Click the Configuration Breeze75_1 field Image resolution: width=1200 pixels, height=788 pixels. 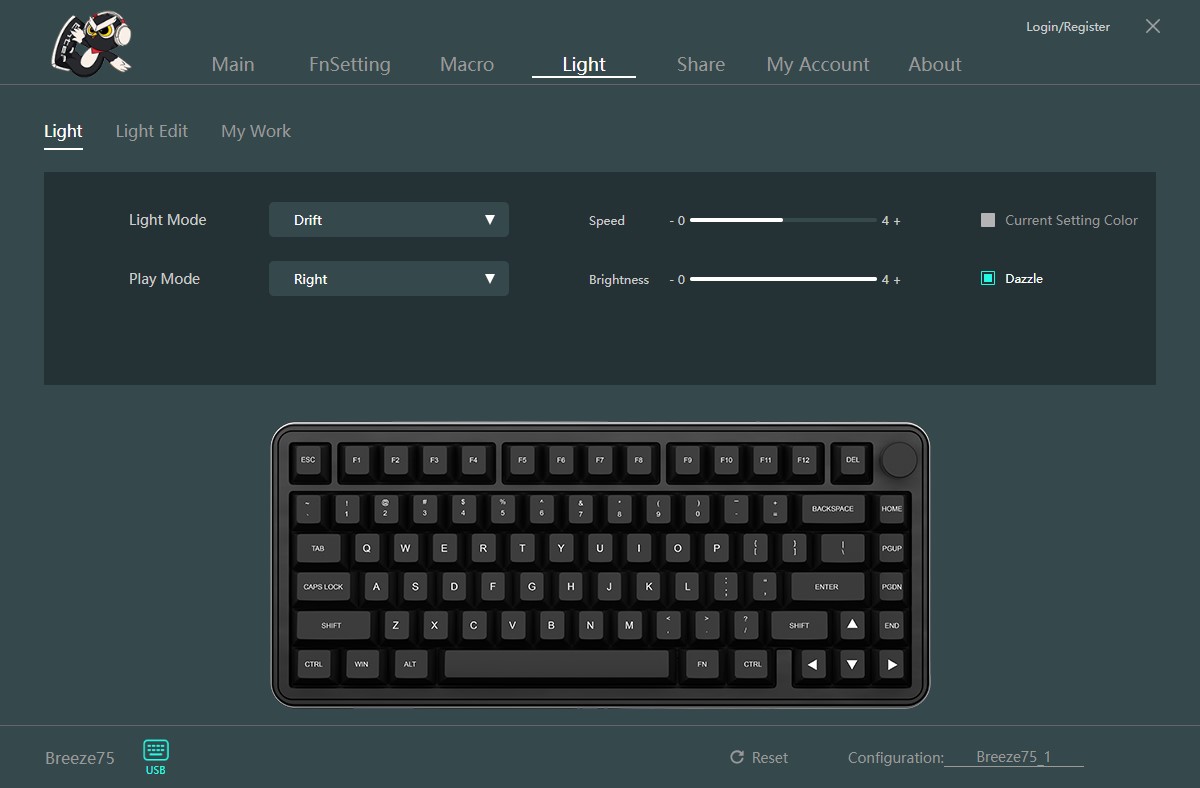click(x=1014, y=757)
